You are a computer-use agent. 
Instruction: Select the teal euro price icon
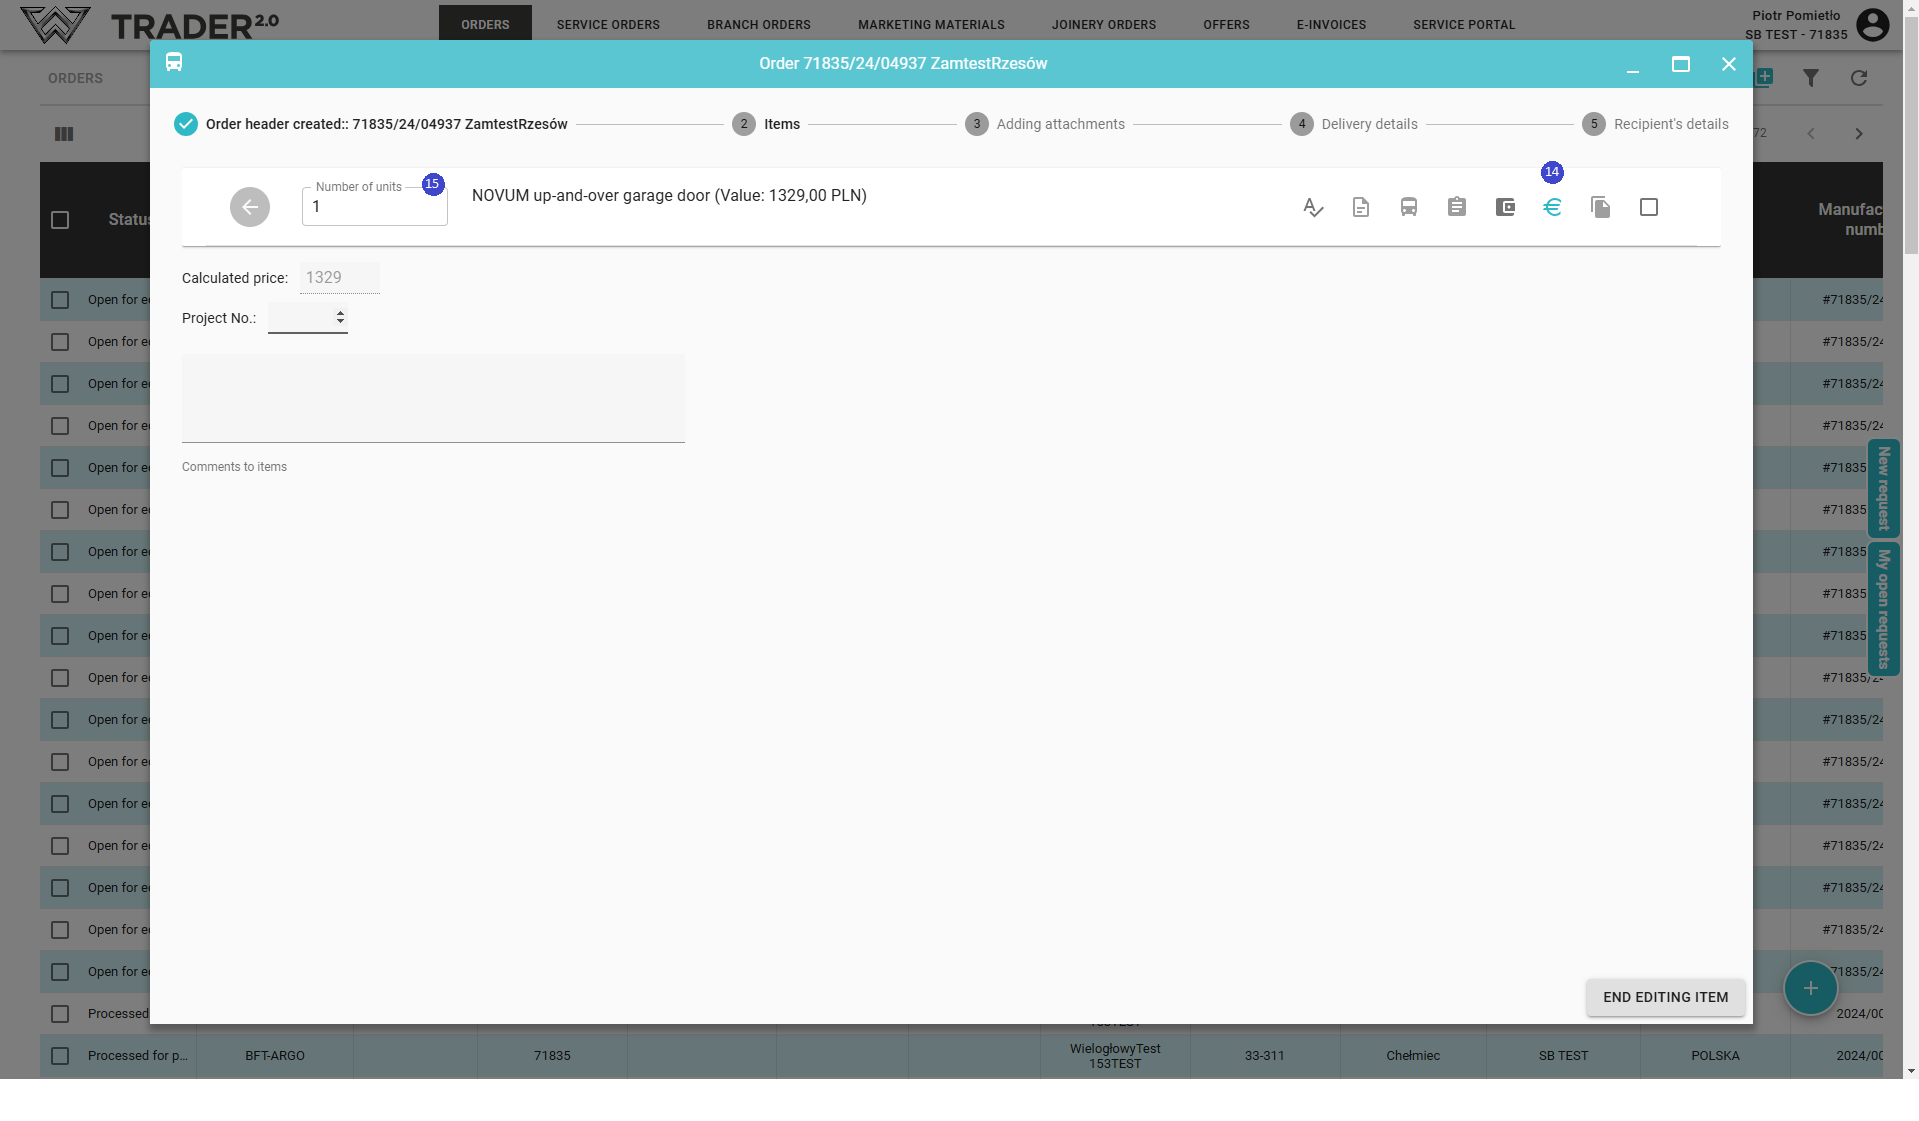pyautogui.click(x=1552, y=207)
